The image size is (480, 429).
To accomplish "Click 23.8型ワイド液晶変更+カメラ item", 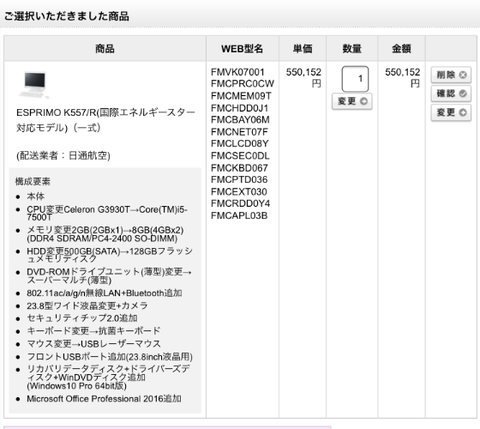I will pyautogui.click(x=87, y=306).
